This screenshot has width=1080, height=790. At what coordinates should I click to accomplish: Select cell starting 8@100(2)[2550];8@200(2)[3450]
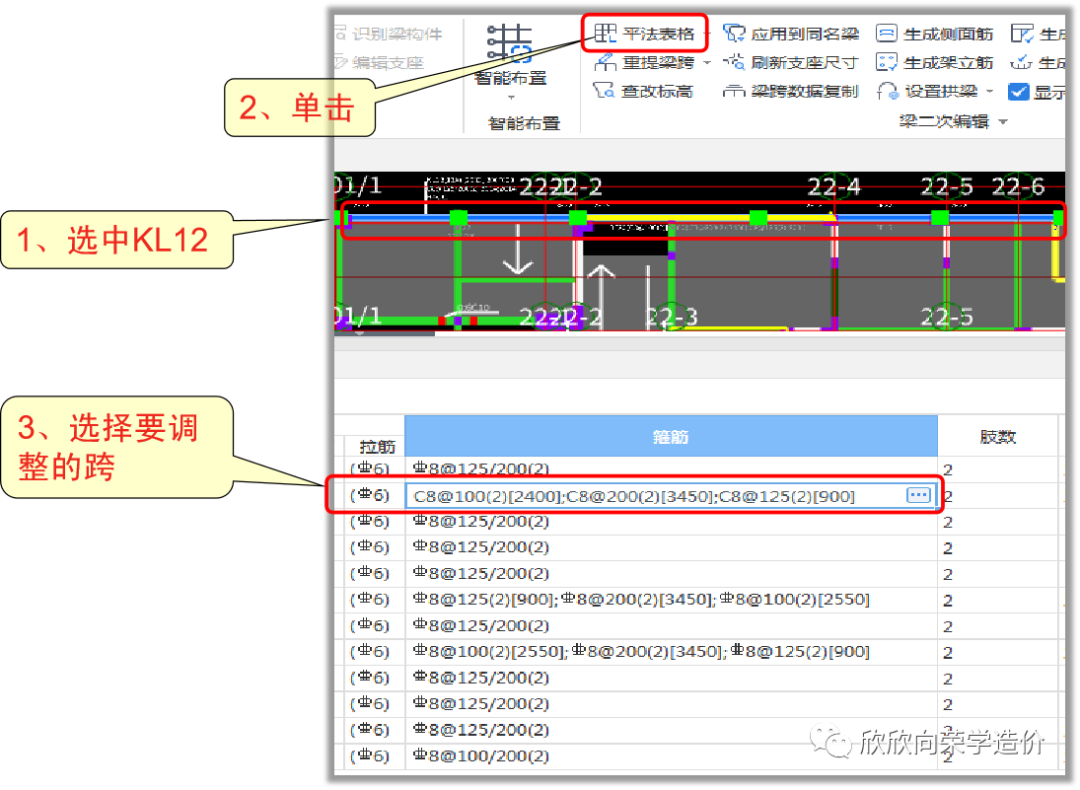(671, 652)
